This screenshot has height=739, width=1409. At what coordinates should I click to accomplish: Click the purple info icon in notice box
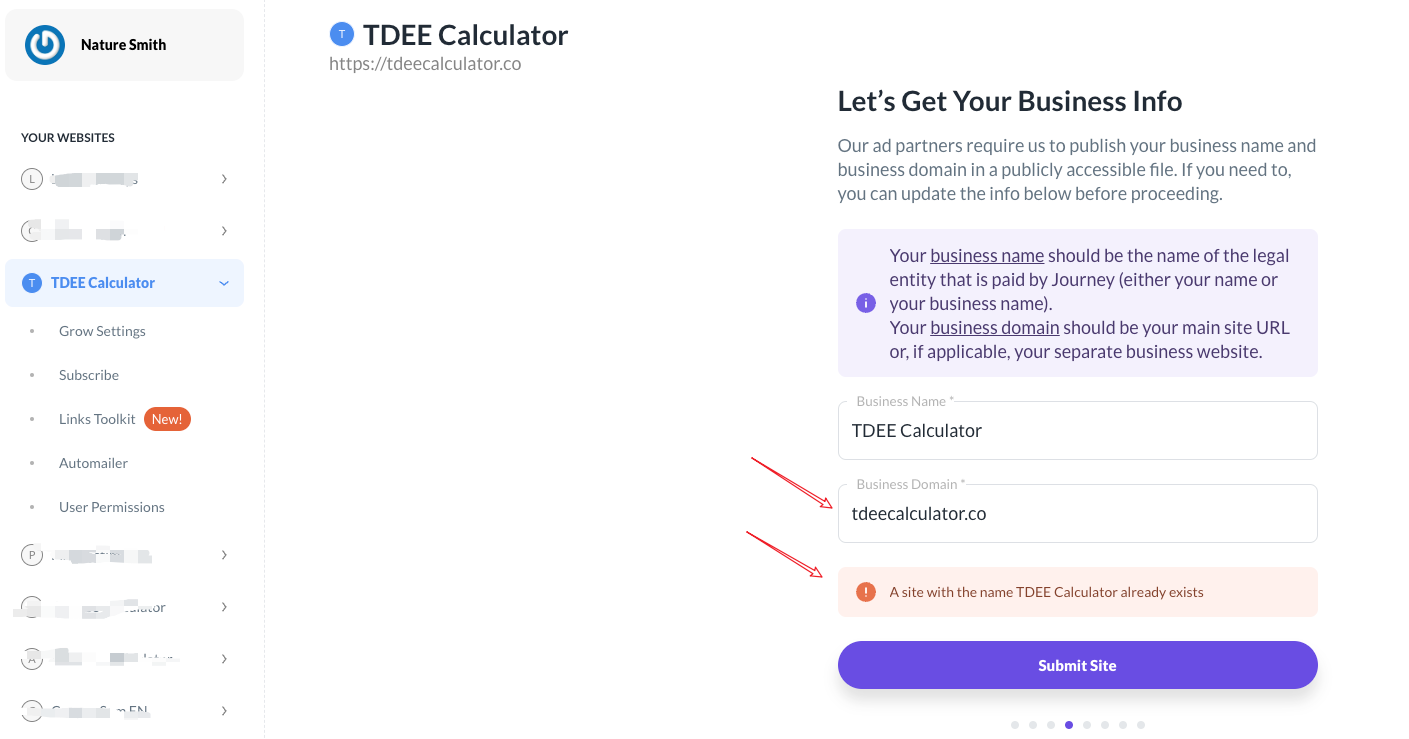click(866, 303)
